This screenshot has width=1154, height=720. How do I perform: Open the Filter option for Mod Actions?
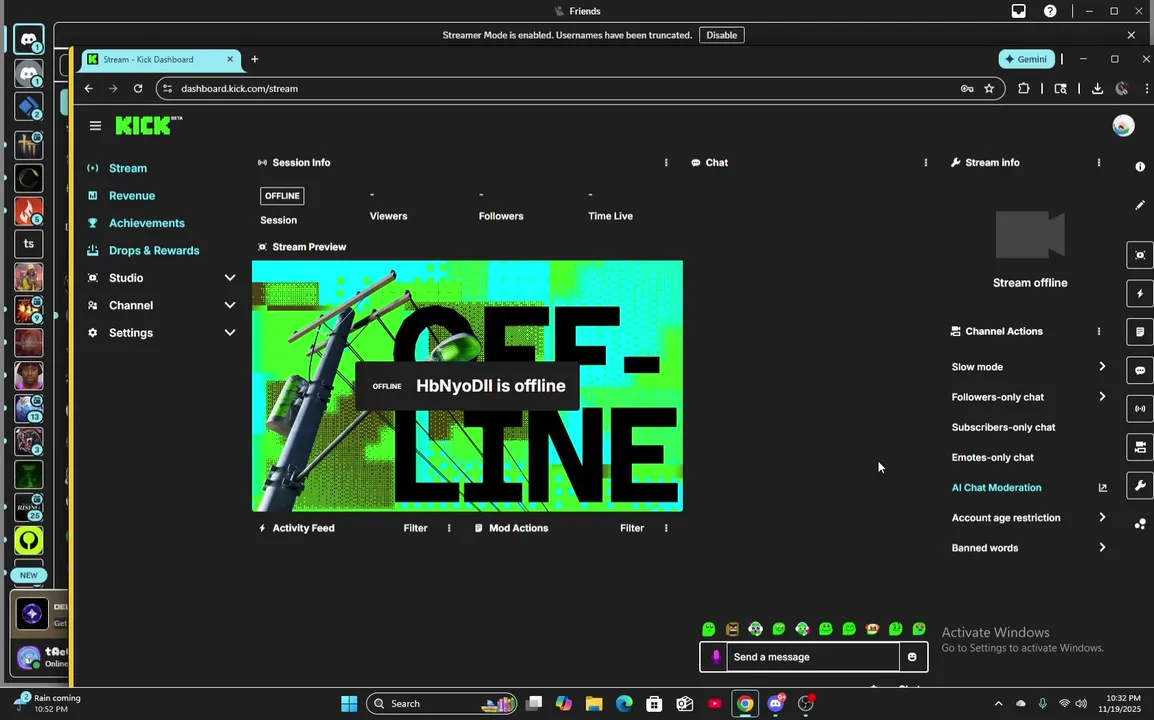tap(631, 528)
